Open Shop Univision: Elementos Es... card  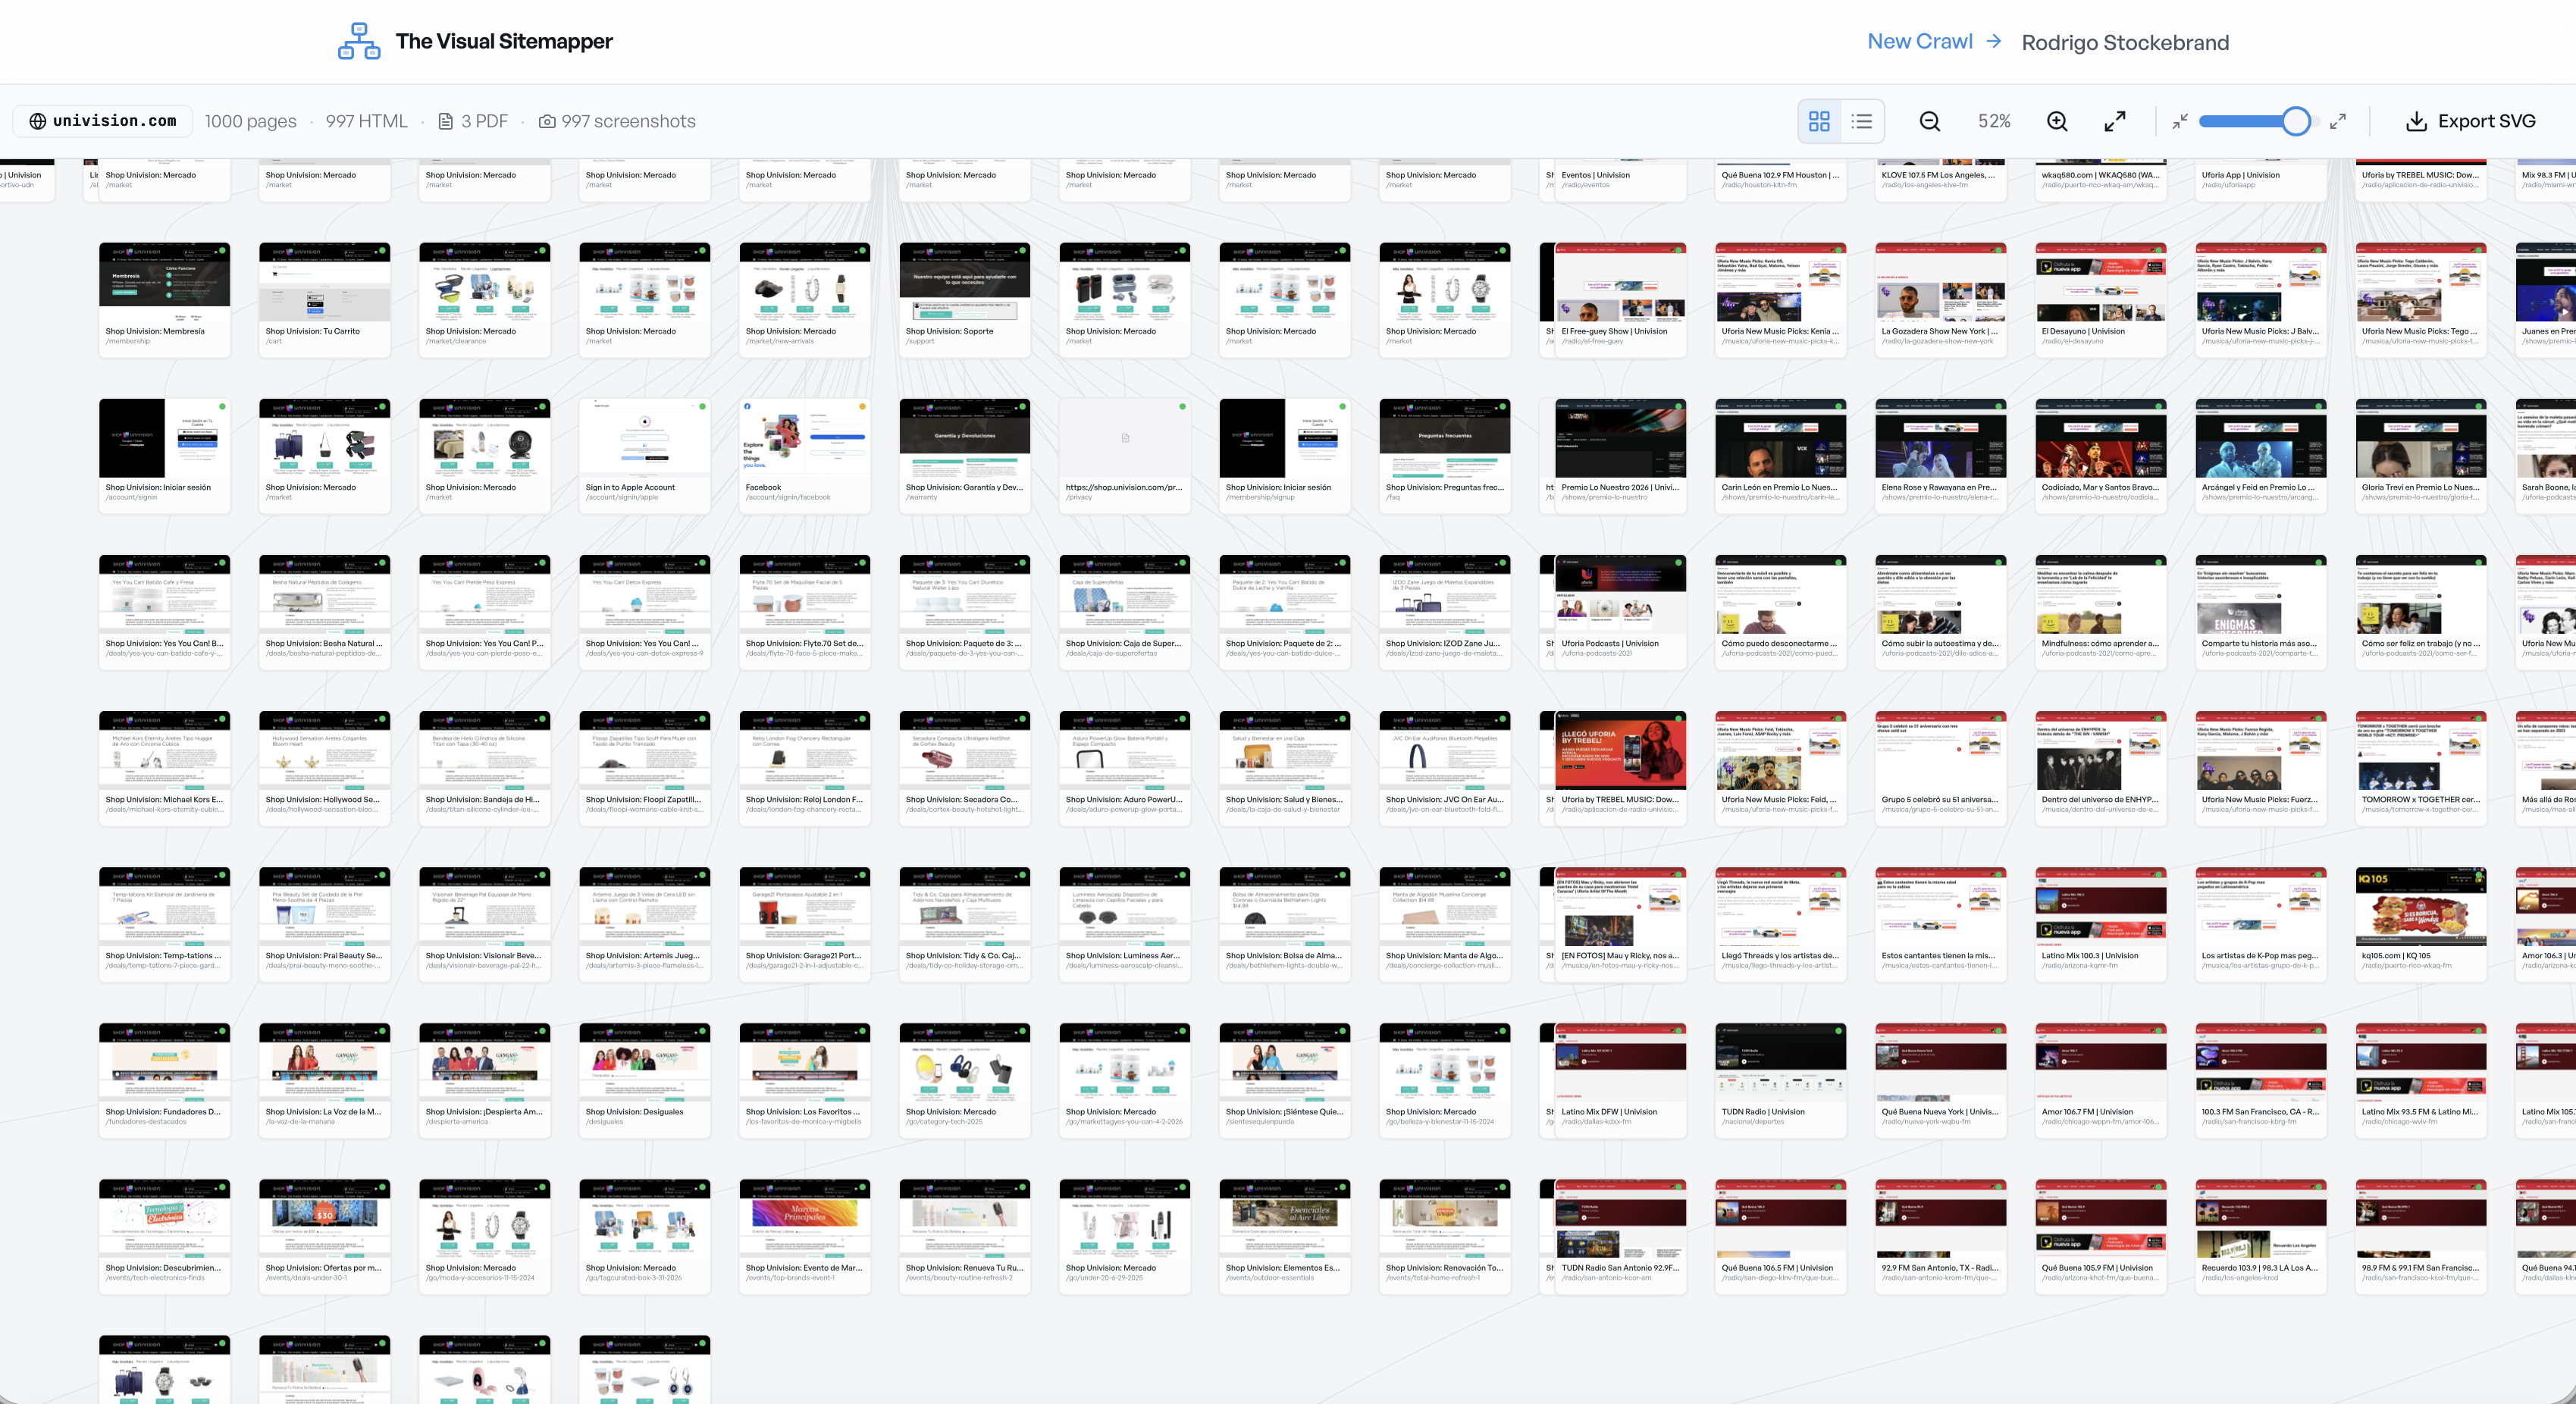(x=1285, y=1236)
